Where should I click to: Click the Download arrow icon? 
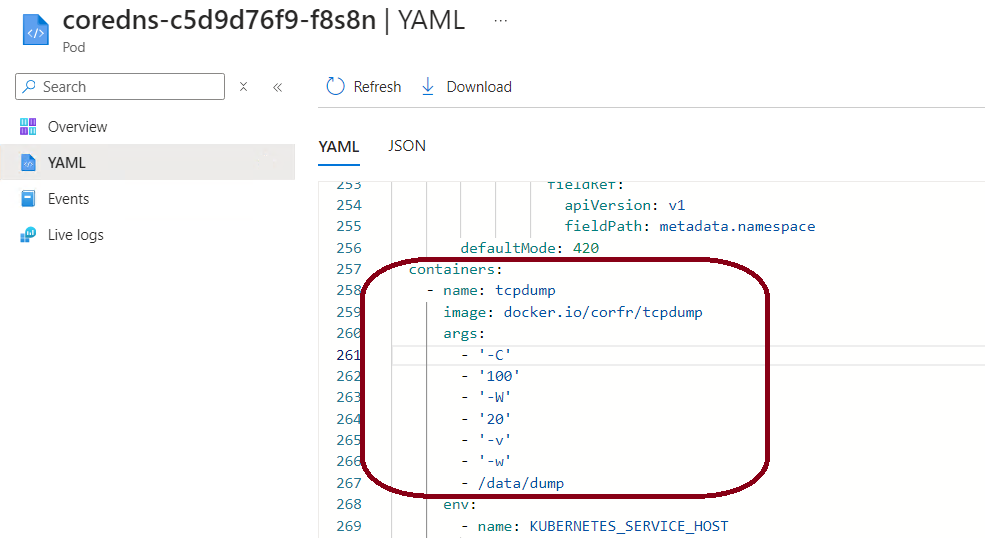[428, 87]
